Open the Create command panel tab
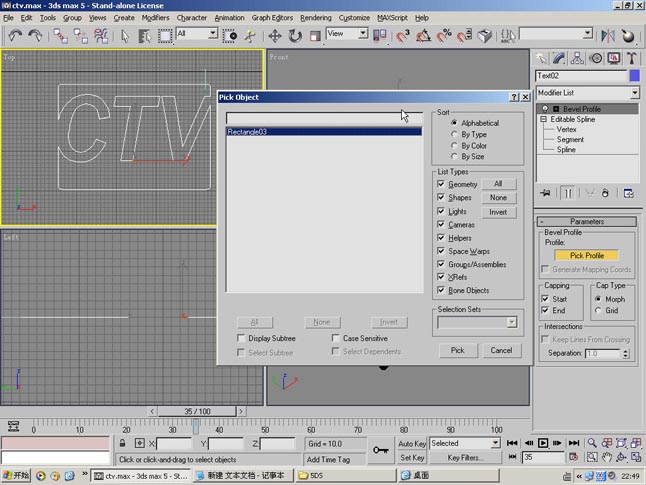 pyautogui.click(x=541, y=59)
